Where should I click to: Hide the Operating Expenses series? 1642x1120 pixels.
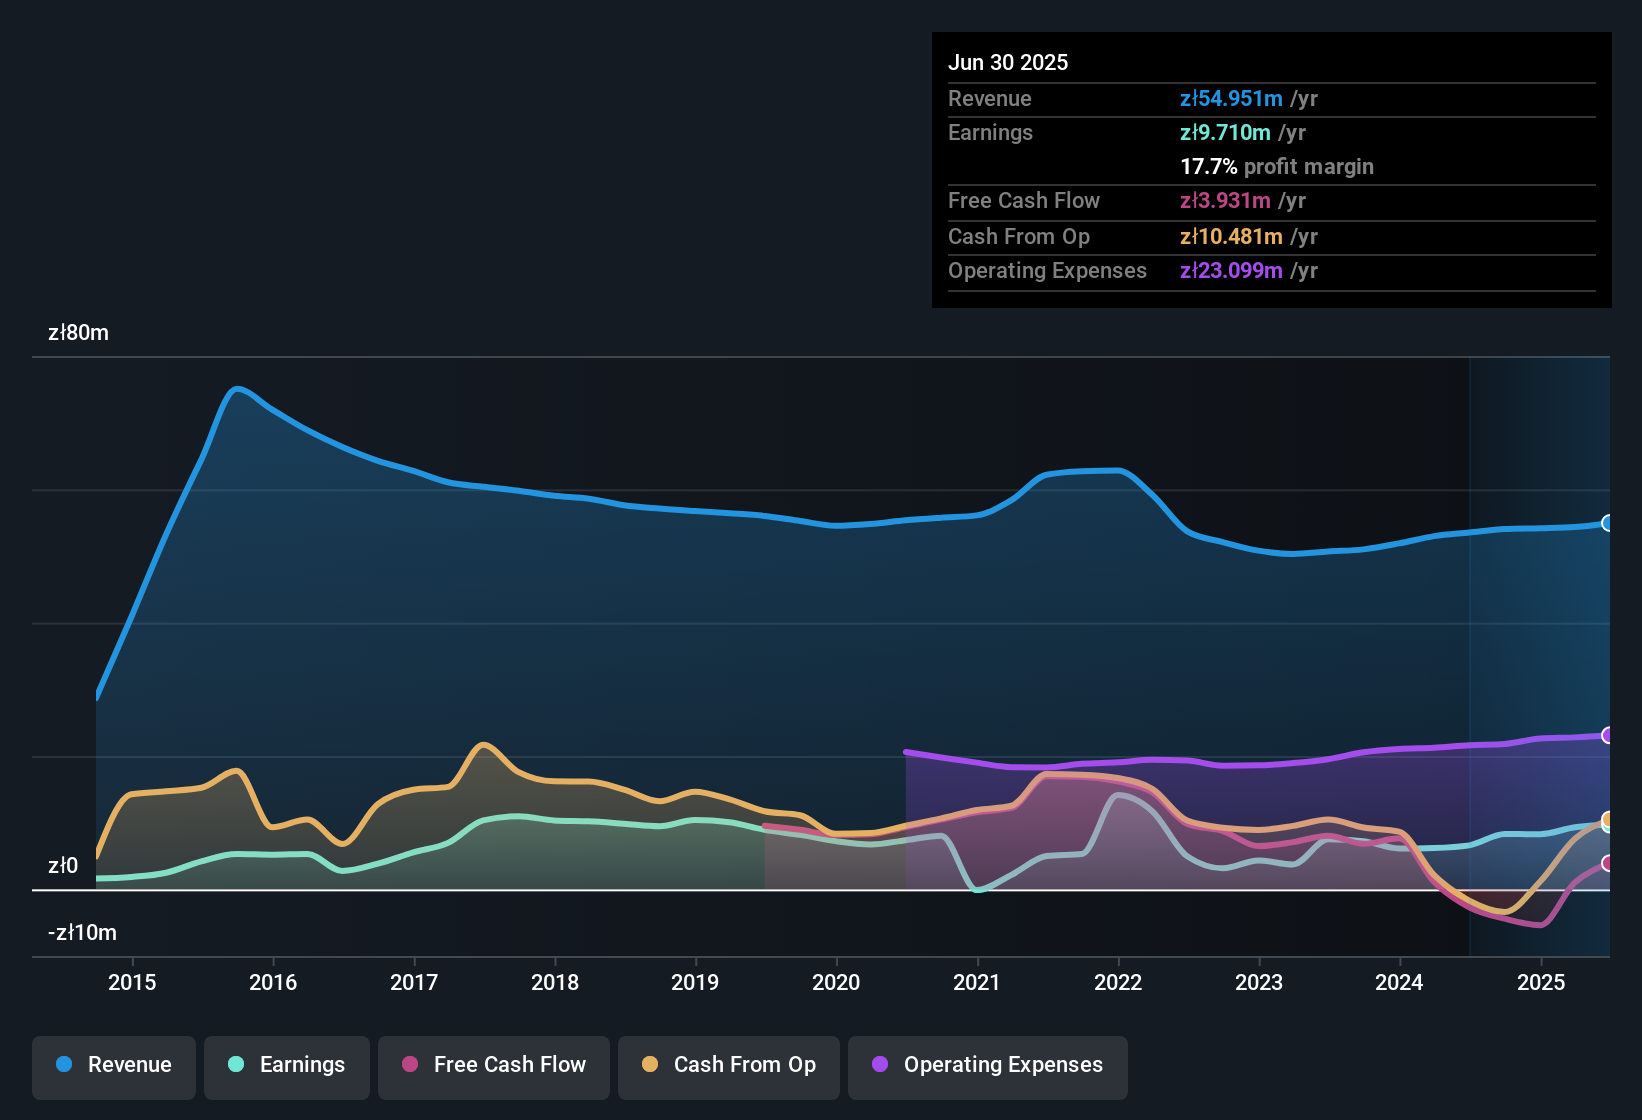tap(988, 1065)
